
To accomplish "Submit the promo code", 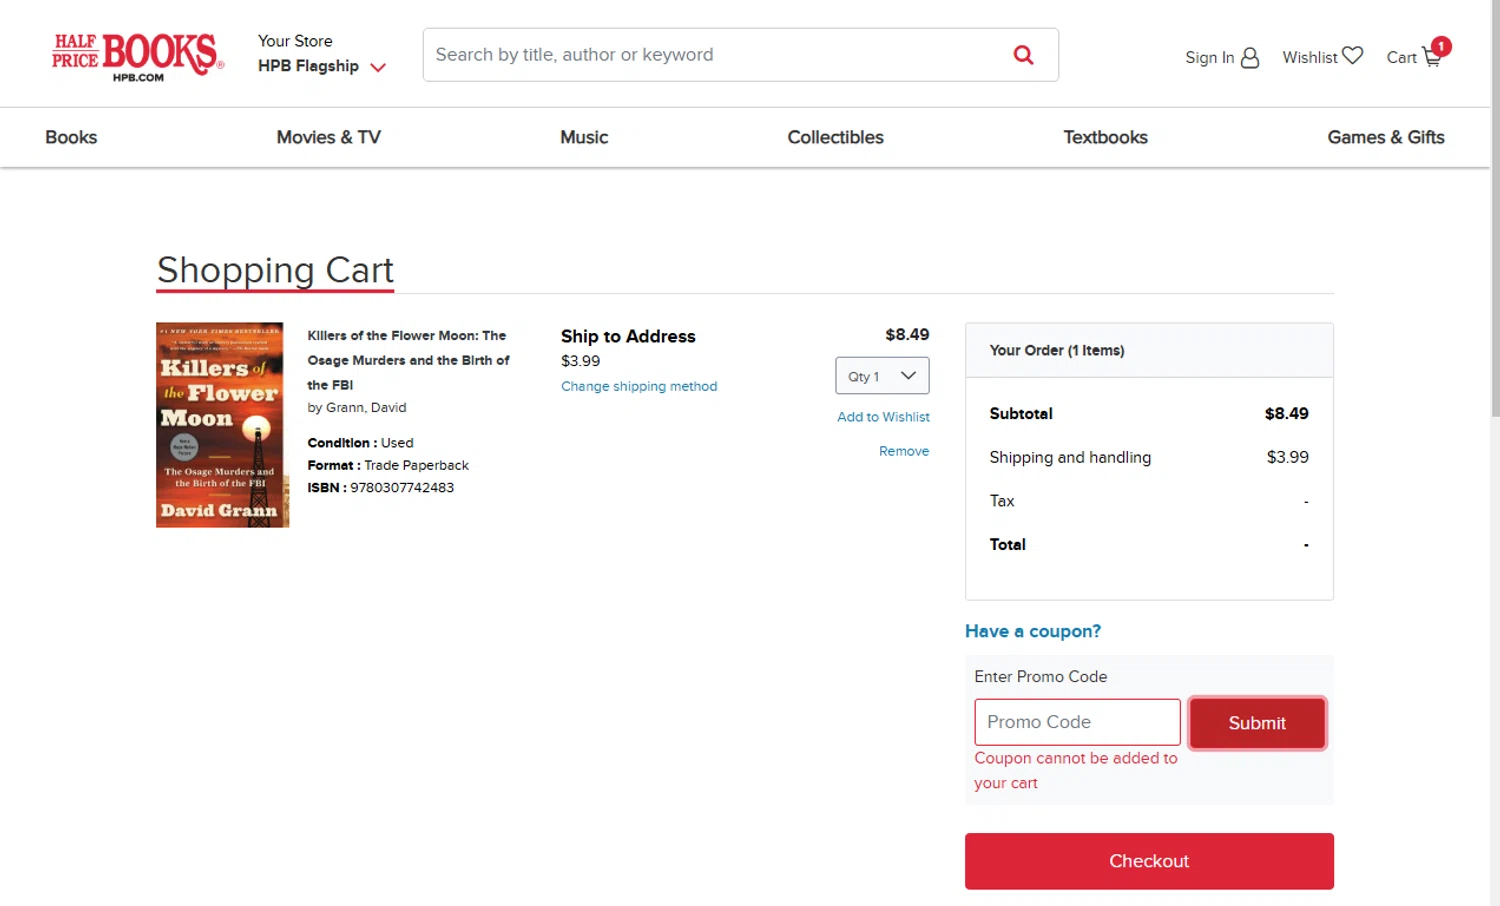I will 1257,723.
